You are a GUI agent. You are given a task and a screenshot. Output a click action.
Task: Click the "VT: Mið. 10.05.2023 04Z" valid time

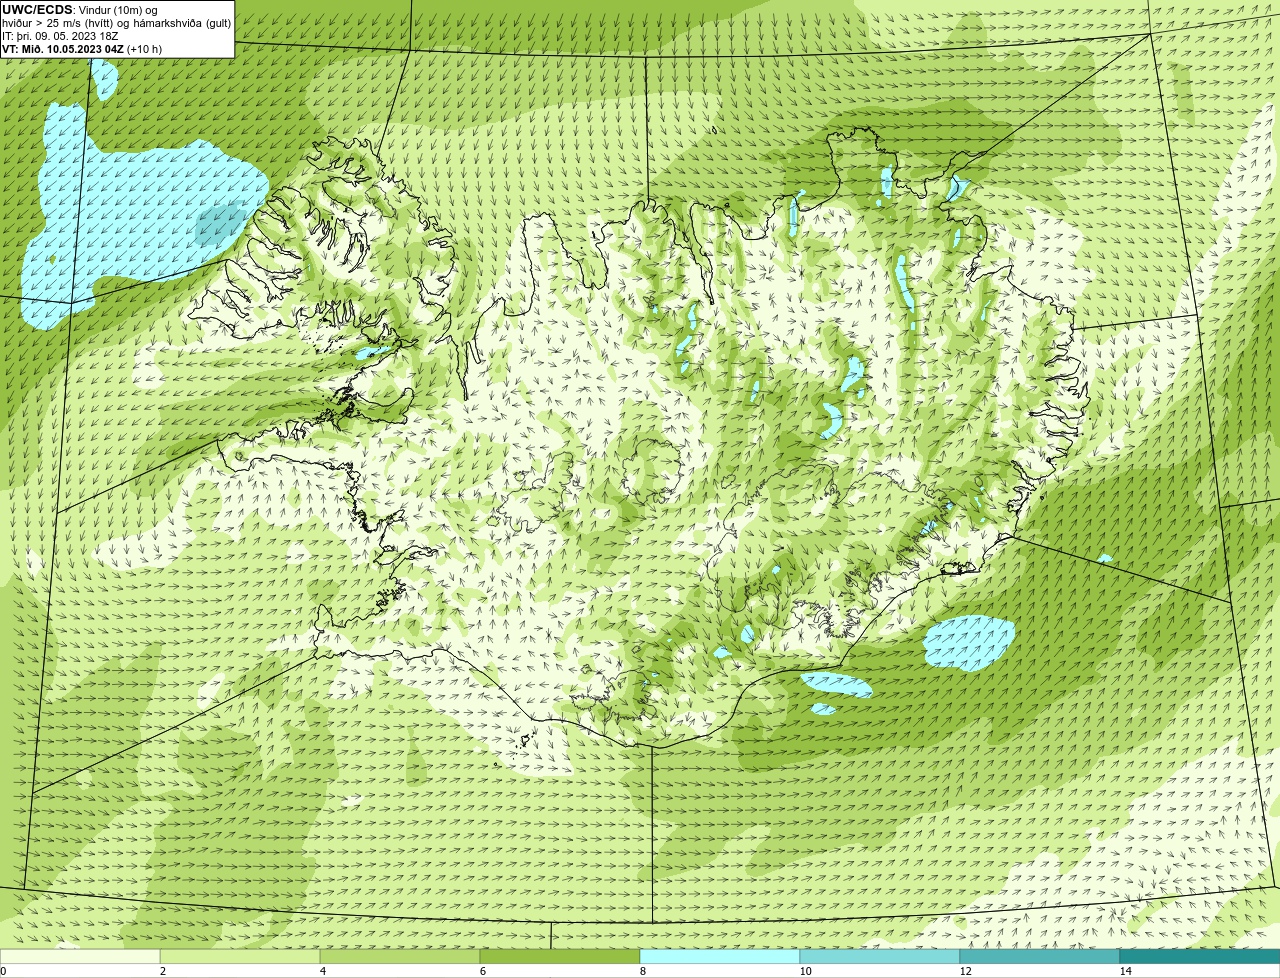click(x=63, y=49)
